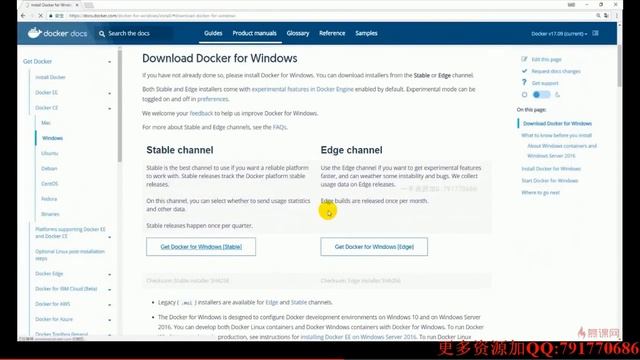Select Ubuntu under Docker CE

(49, 153)
